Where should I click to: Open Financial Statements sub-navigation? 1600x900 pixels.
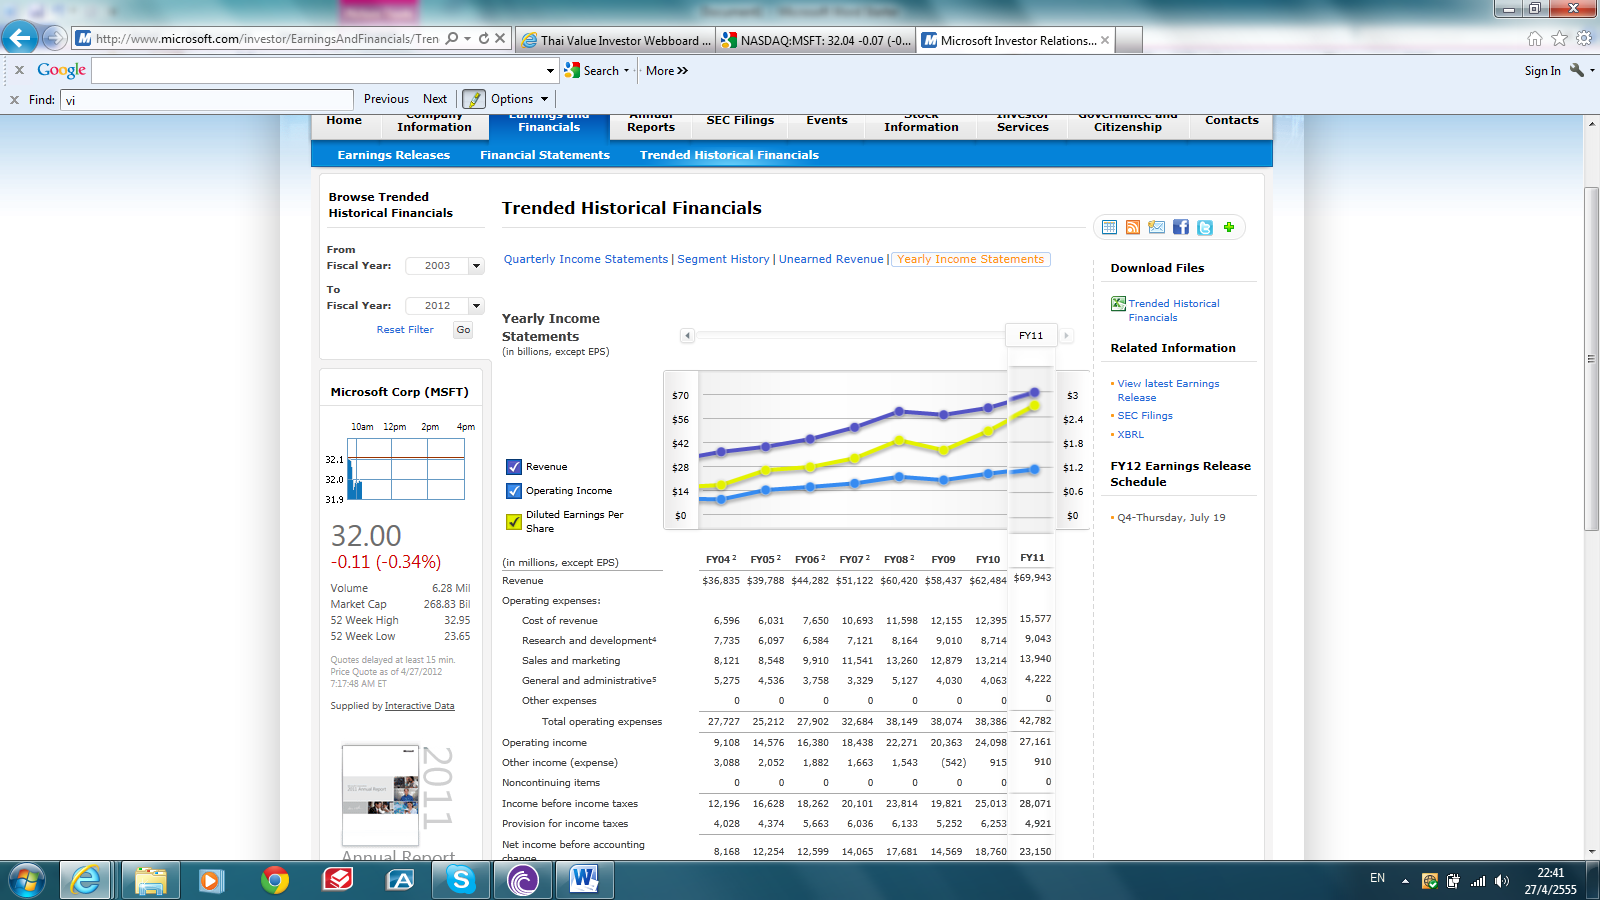[545, 155]
